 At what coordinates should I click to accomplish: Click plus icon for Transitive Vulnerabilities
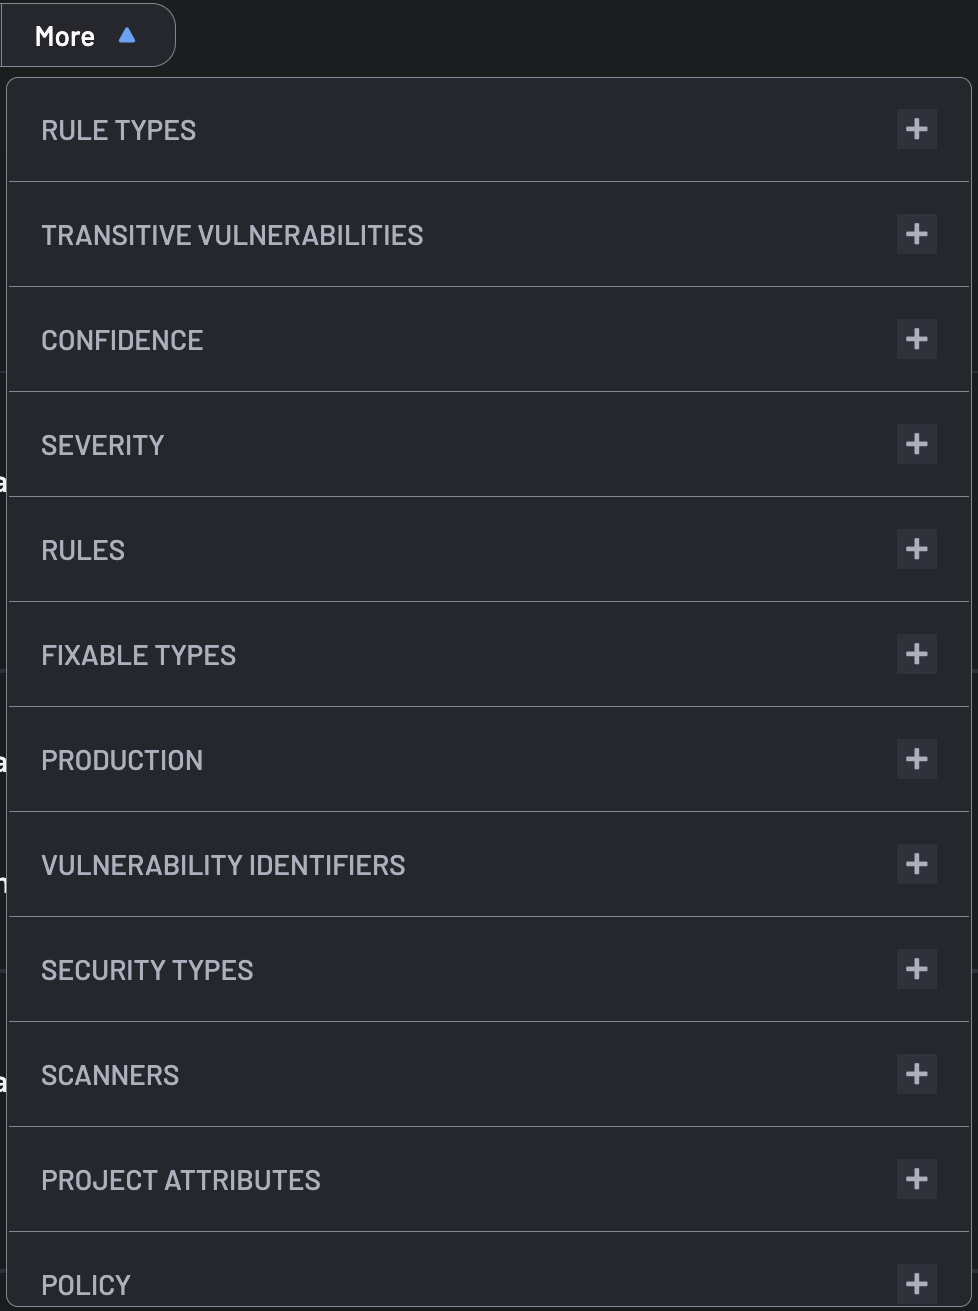pos(917,234)
